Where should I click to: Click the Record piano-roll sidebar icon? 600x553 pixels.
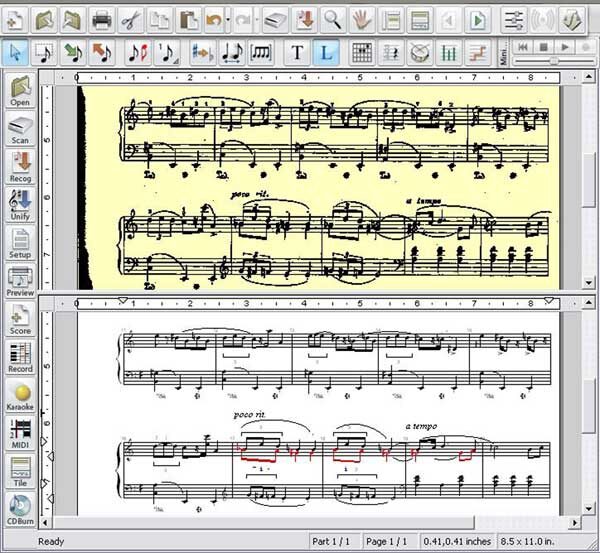[20, 357]
